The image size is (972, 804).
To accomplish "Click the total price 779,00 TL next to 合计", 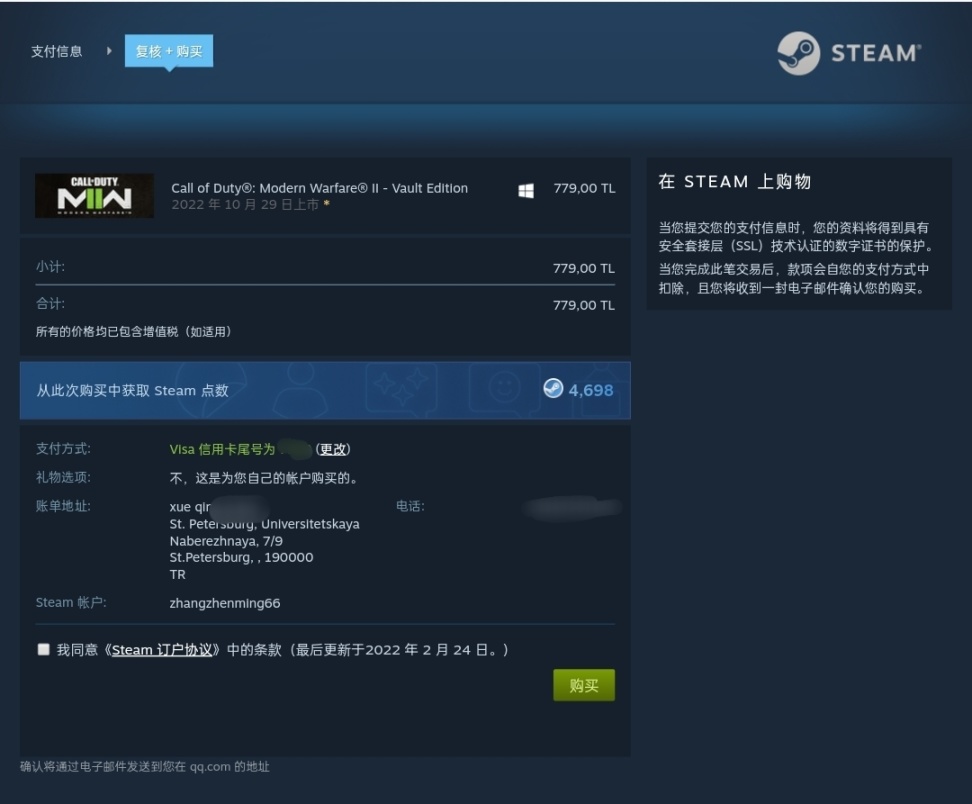I will [584, 305].
